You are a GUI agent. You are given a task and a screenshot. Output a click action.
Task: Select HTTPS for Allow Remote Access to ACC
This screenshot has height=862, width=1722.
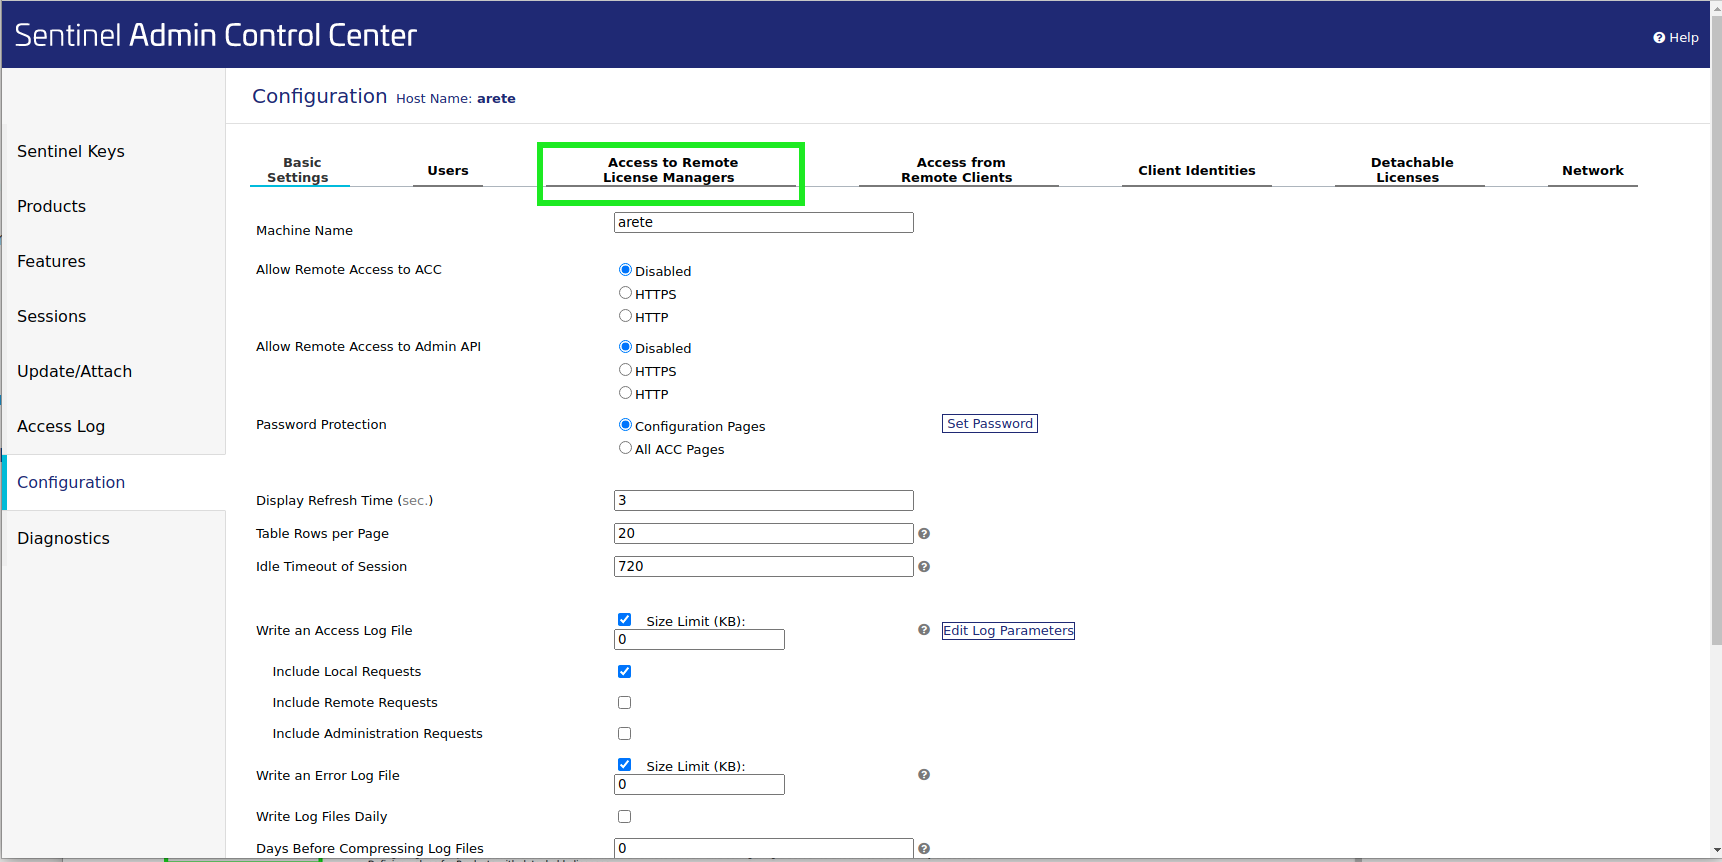625,293
